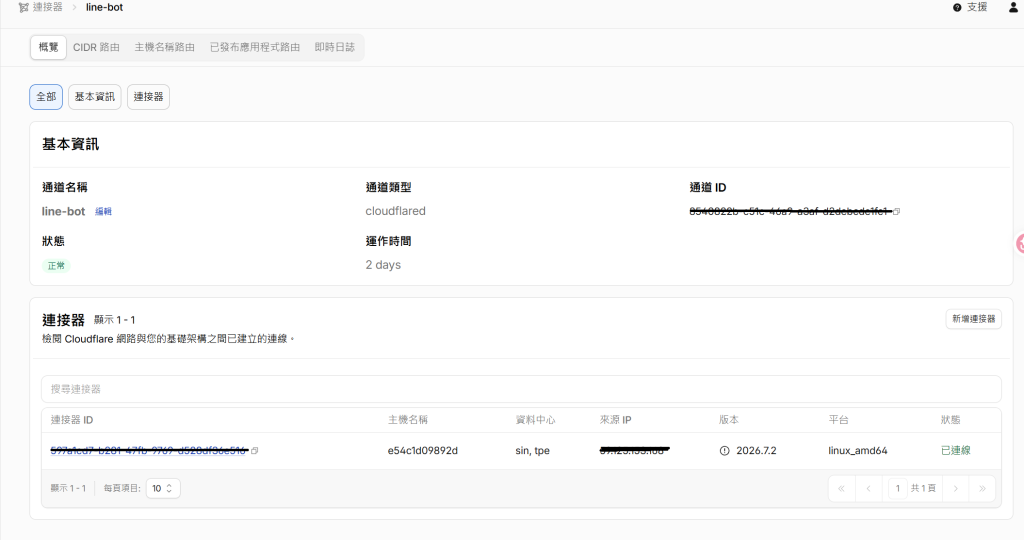Select the 基本資訊 filter button
The image size is (1024, 540).
(95, 97)
